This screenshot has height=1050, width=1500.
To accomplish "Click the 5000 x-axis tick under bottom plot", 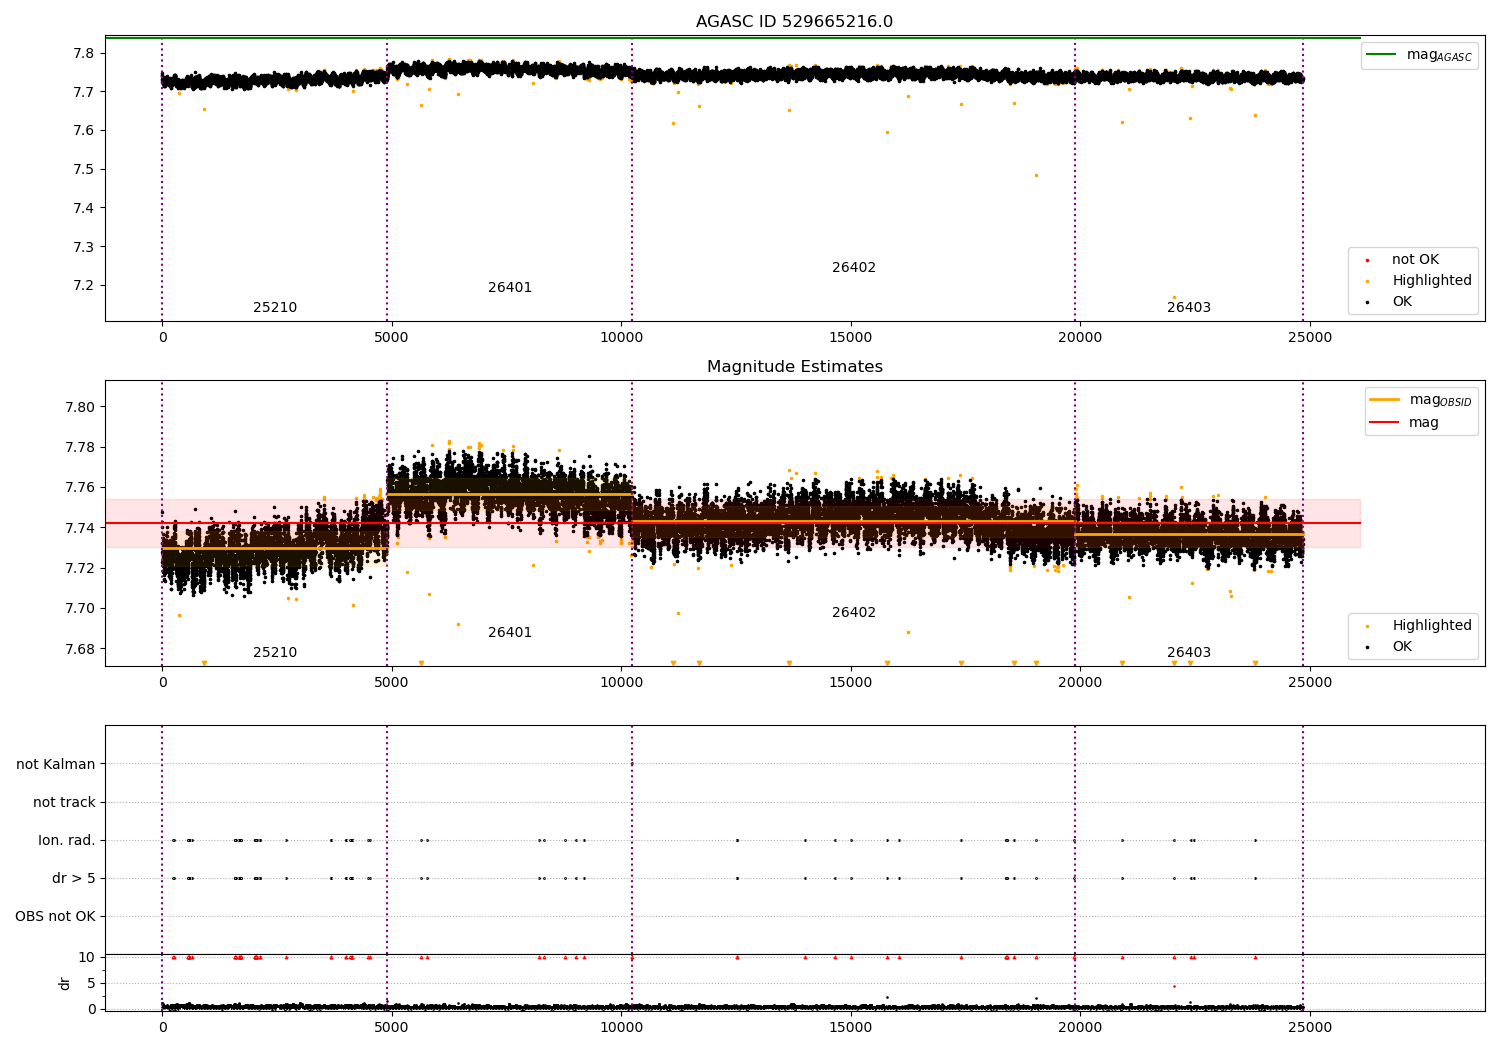I will click(x=391, y=1028).
